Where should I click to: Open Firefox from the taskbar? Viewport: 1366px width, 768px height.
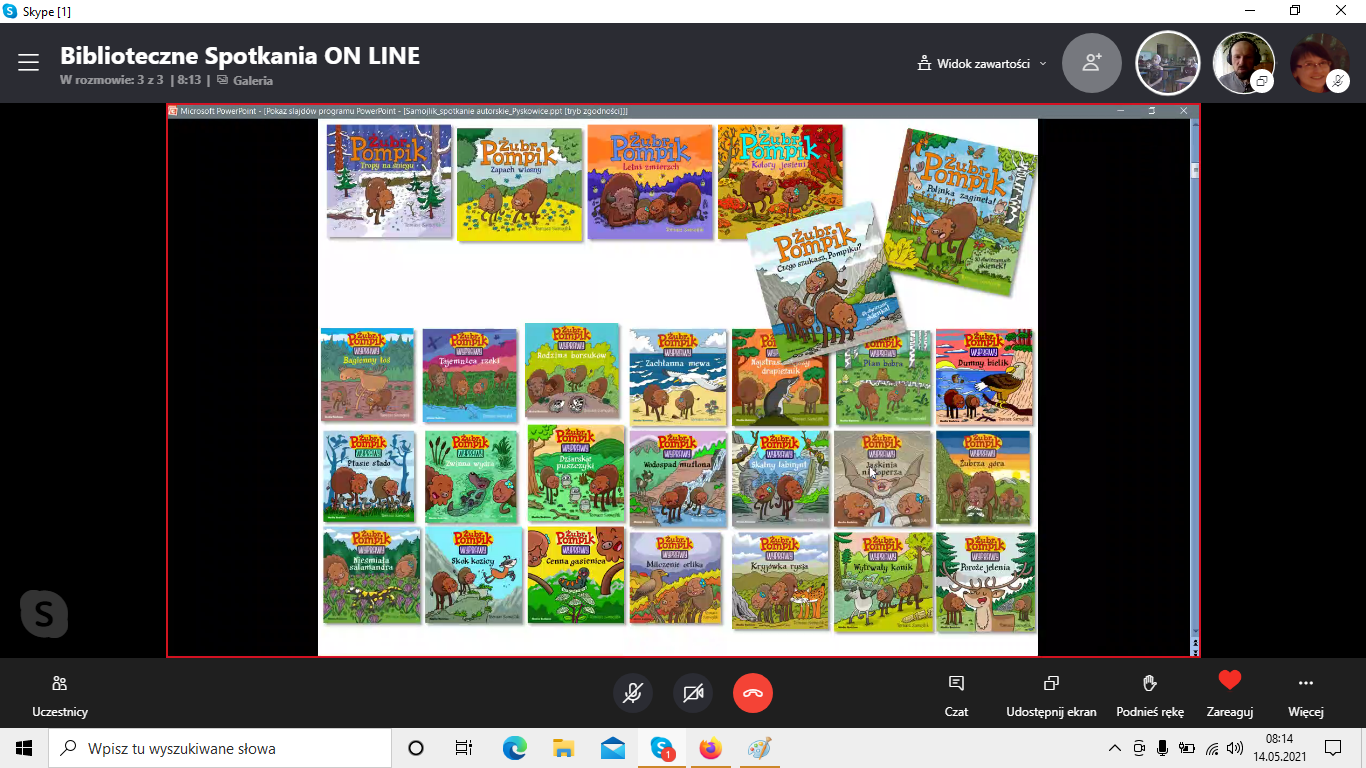pos(710,748)
